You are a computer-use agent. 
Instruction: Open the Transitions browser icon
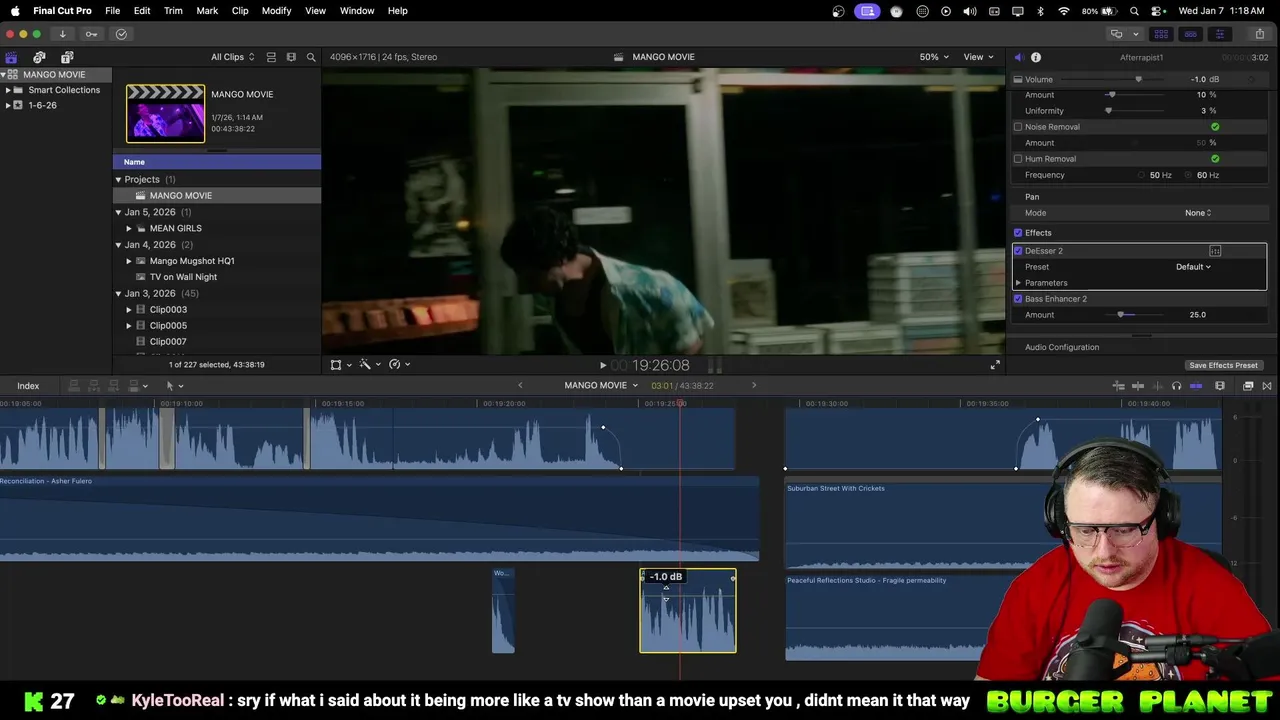(1267, 386)
